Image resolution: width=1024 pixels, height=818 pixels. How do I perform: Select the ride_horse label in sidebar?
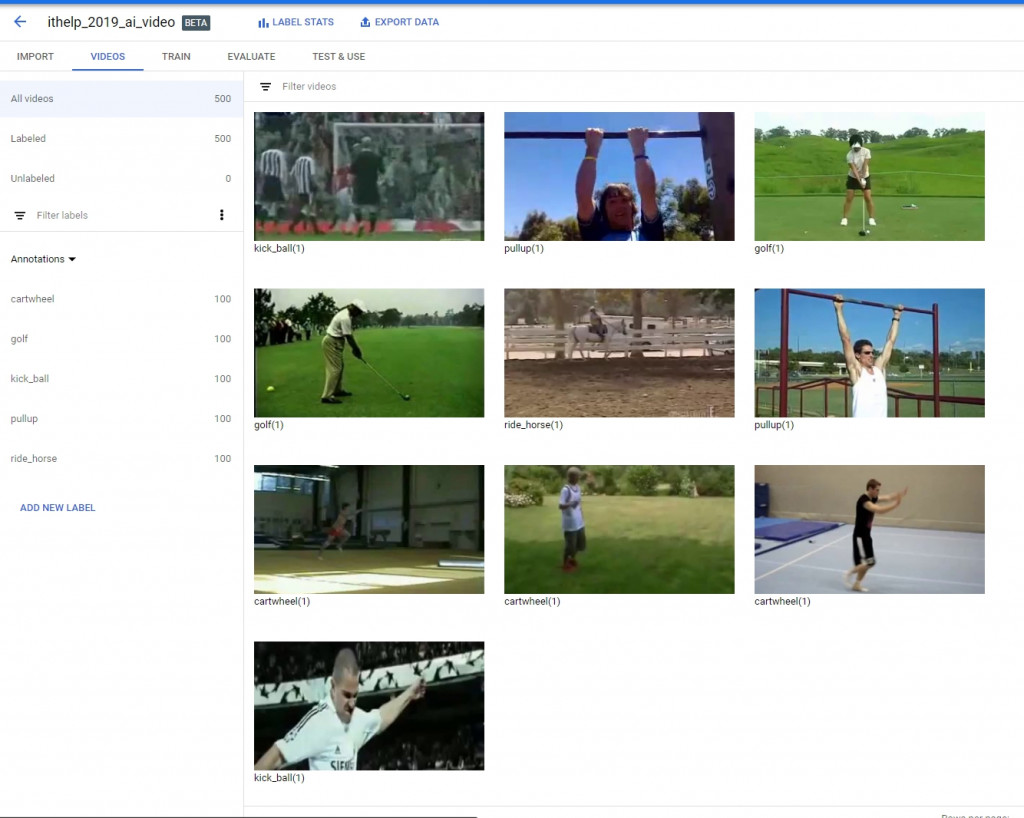[121, 458]
